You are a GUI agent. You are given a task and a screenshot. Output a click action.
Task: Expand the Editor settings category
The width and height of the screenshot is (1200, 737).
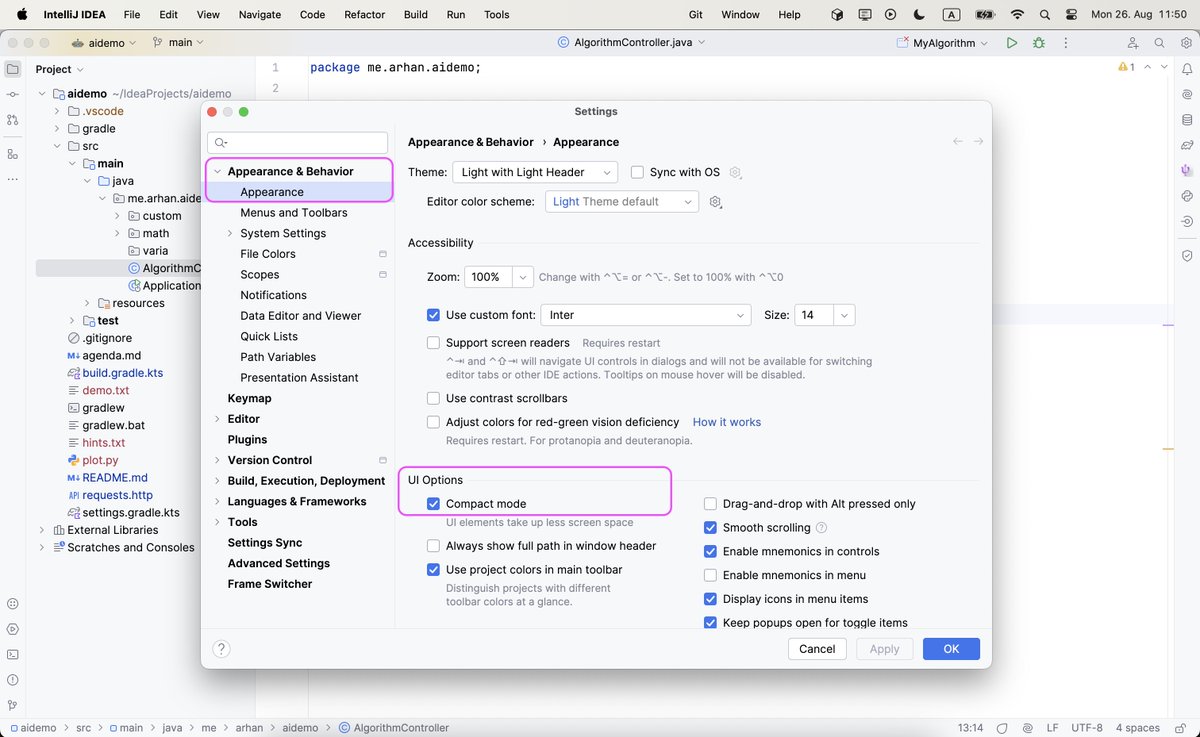point(217,419)
